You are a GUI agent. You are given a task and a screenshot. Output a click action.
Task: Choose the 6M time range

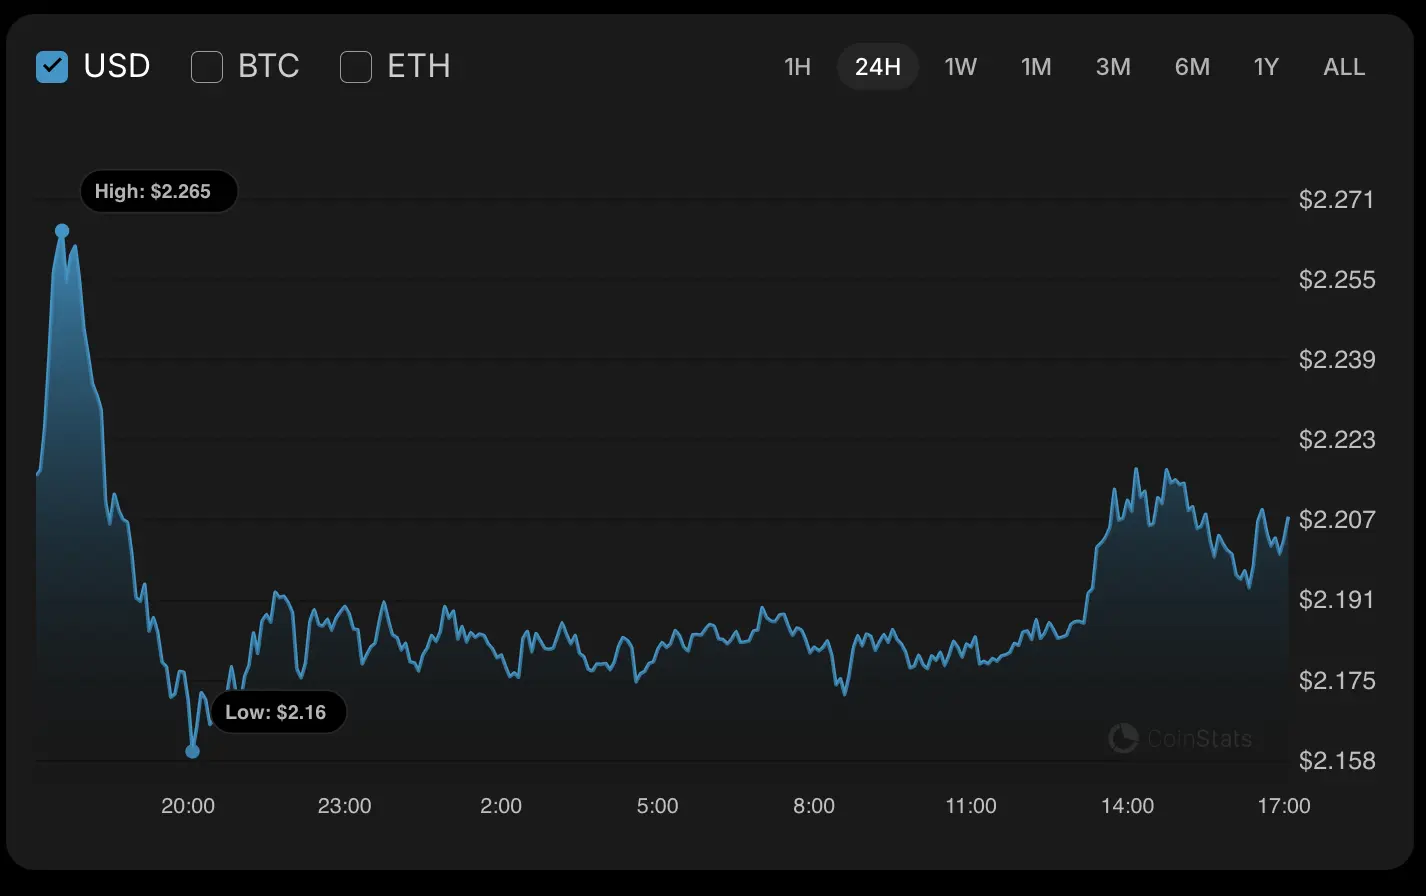pos(1192,67)
